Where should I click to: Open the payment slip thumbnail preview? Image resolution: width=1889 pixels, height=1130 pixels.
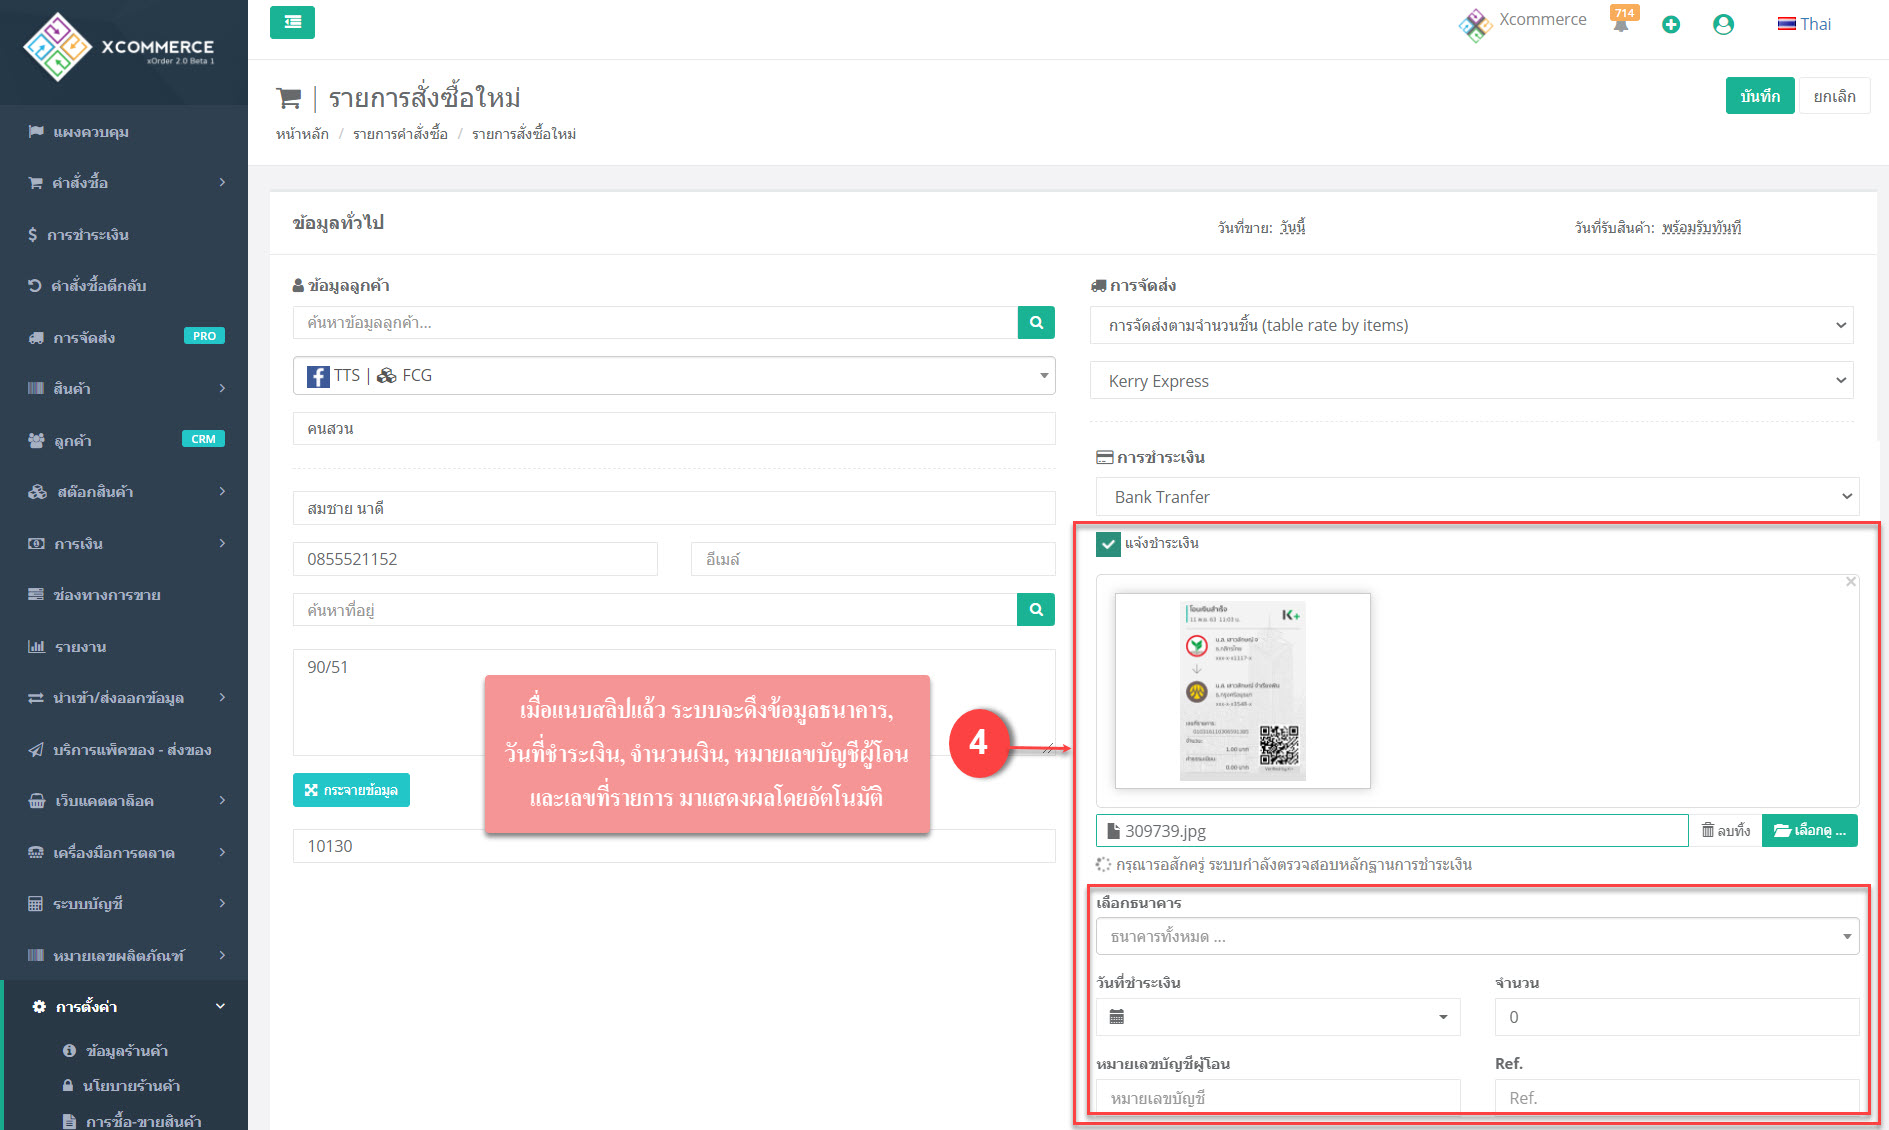[x=1242, y=691]
